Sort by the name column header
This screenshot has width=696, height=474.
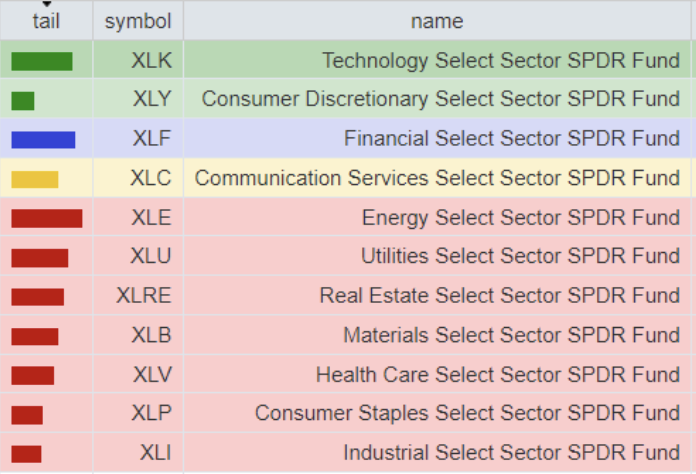click(x=437, y=21)
